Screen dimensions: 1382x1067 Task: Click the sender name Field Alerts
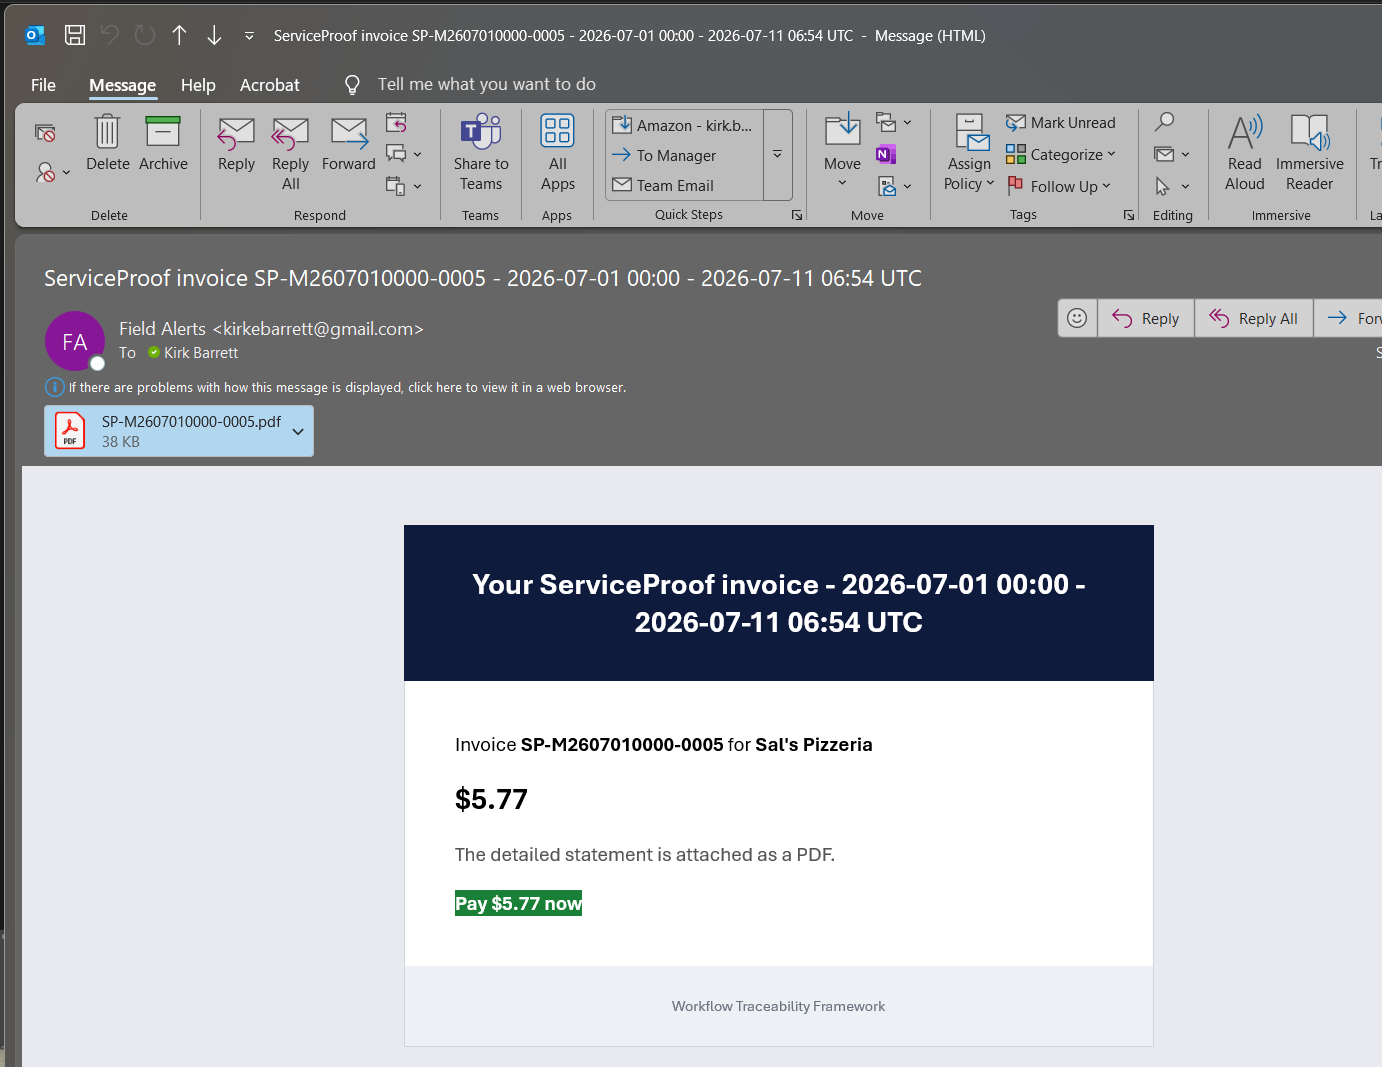tap(162, 329)
